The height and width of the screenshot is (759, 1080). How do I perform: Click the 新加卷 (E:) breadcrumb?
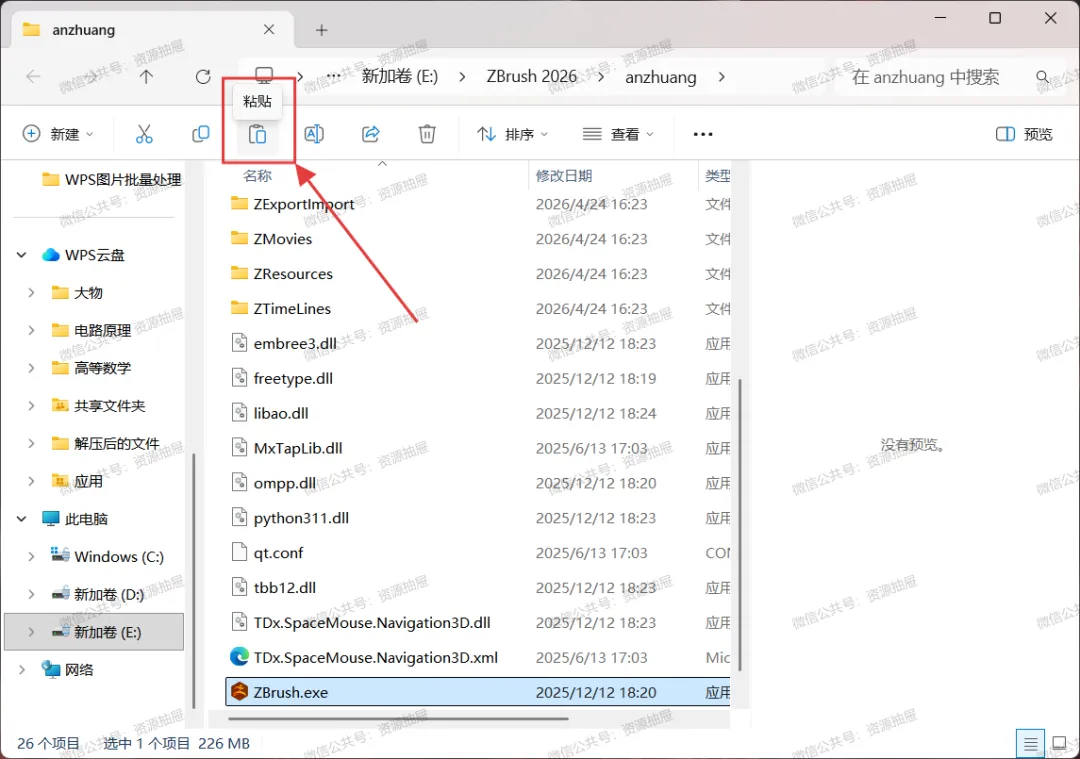(399, 76)
